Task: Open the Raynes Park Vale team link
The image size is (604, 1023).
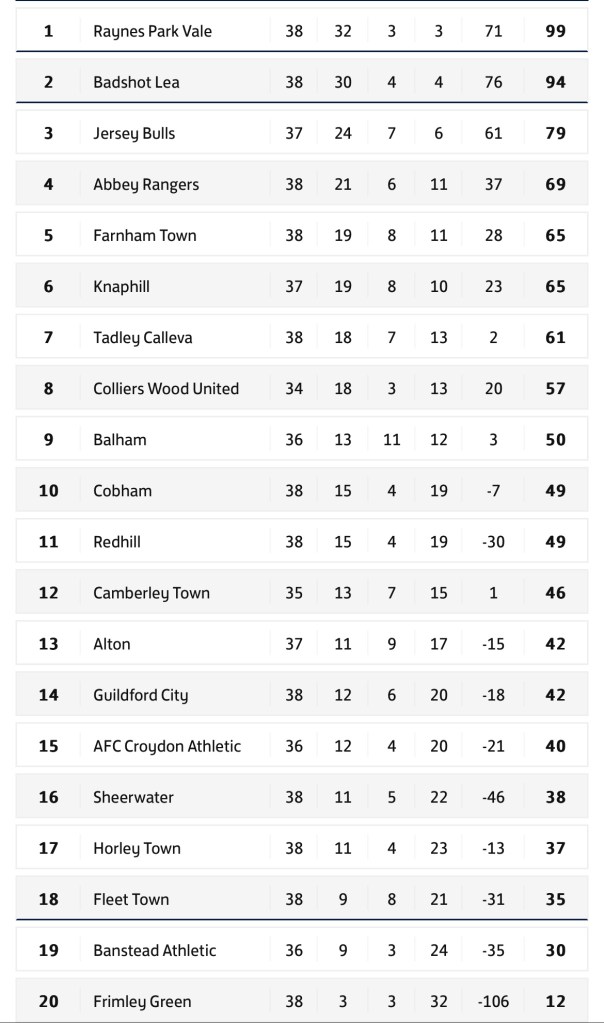Action: [x=152, y=31]
